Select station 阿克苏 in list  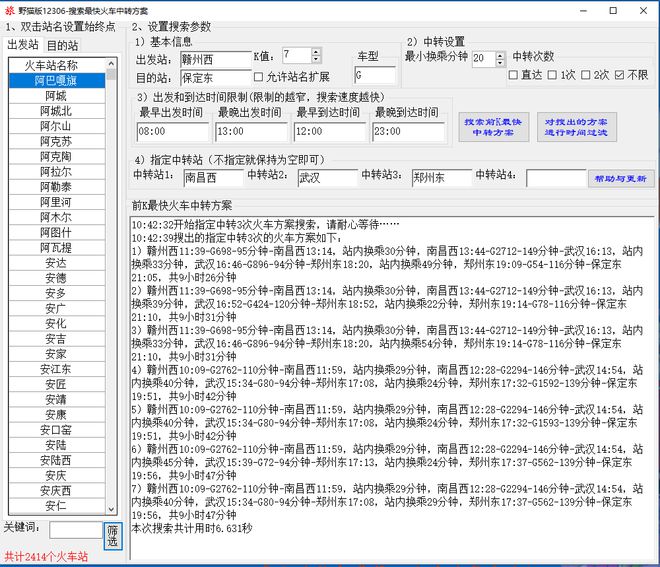[x=57, y=141]
